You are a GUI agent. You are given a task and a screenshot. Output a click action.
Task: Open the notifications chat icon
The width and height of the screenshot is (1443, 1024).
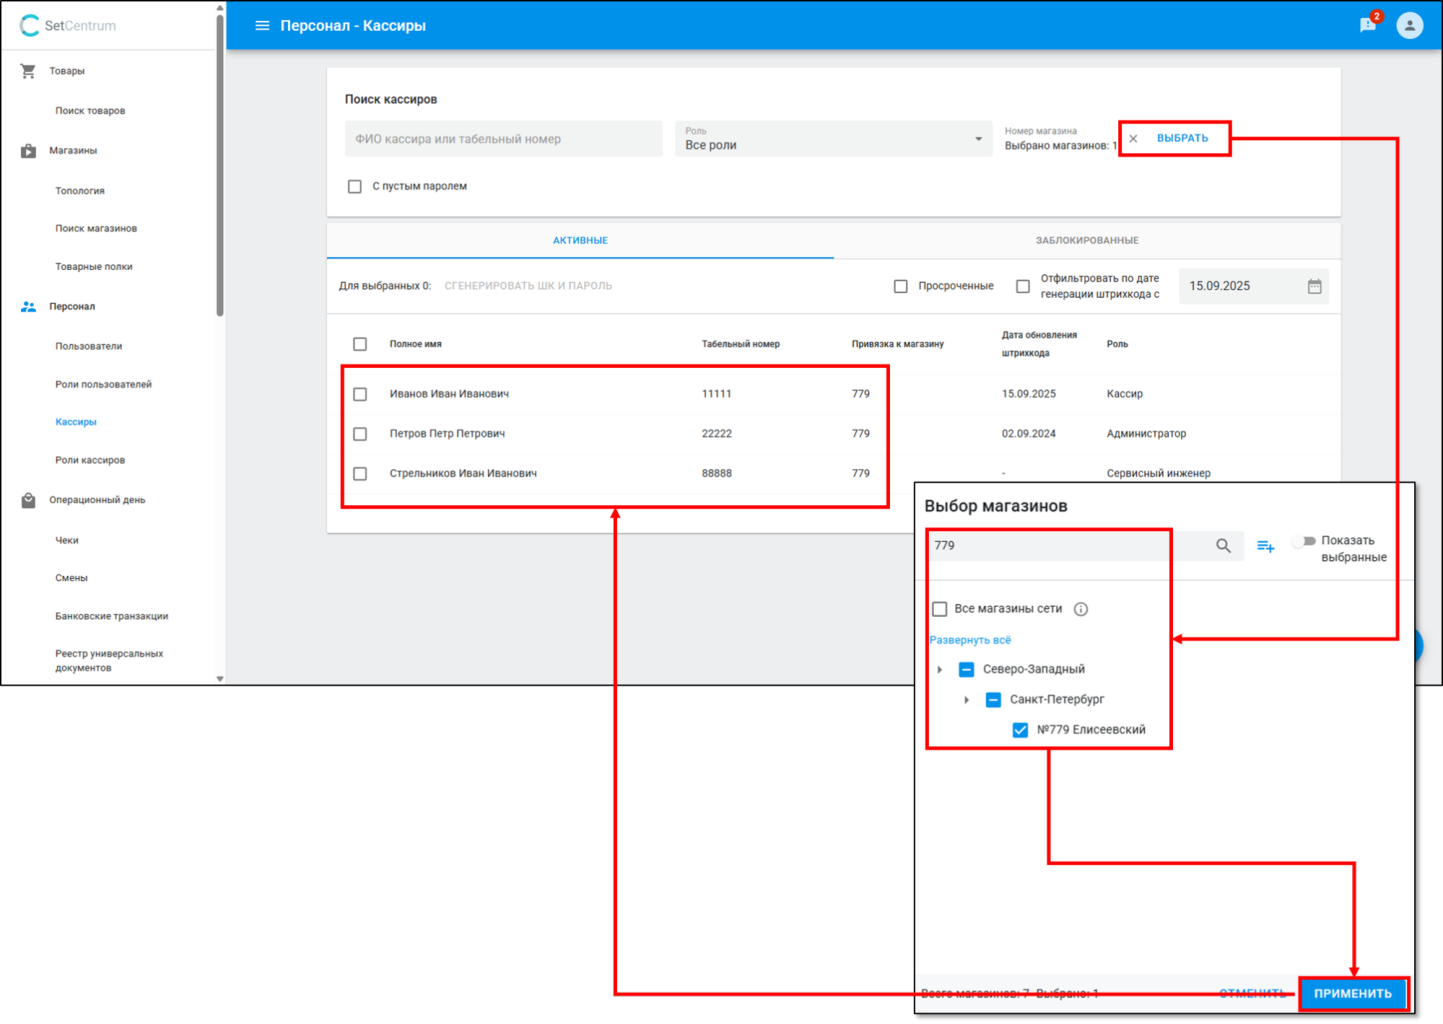coord(1368,25)
